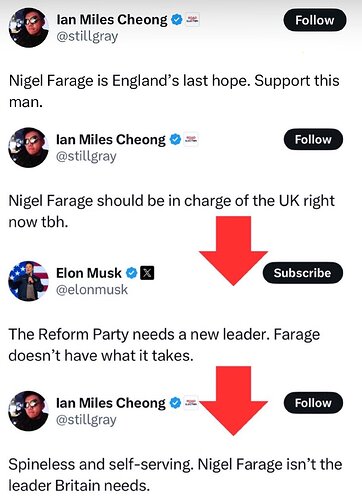Viewport: 362px width, 500px height.
Task: Open the @elonmusk handle link
Action: coord(92,290)
